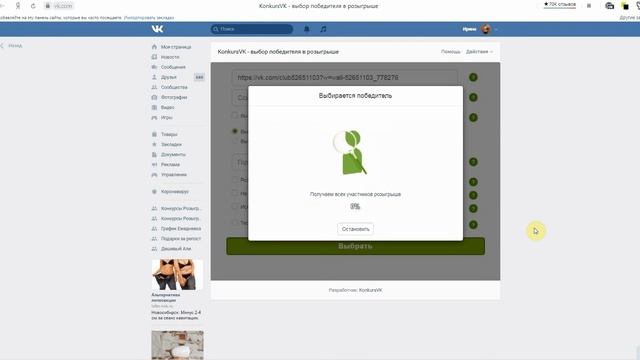Open the Помощь link

point(451,52)
